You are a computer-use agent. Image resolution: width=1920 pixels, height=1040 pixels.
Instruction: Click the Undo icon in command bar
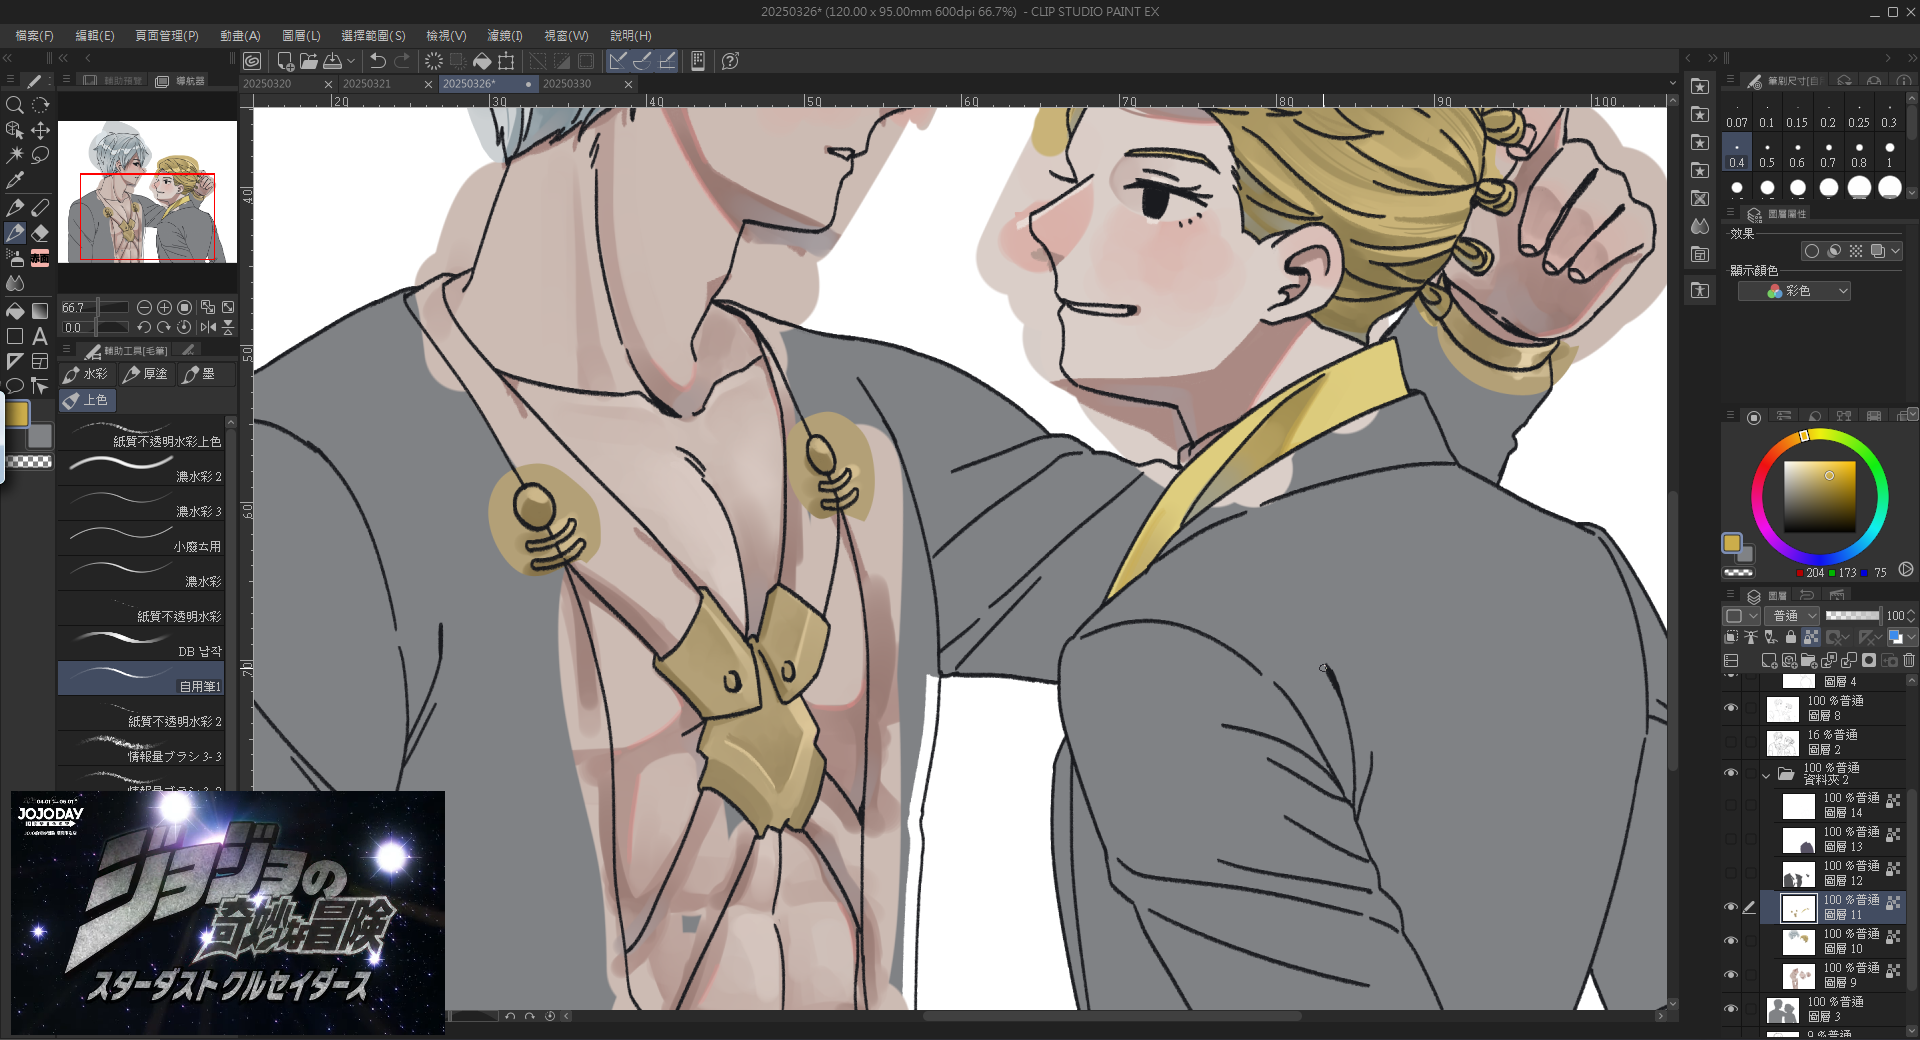point(377,61)
